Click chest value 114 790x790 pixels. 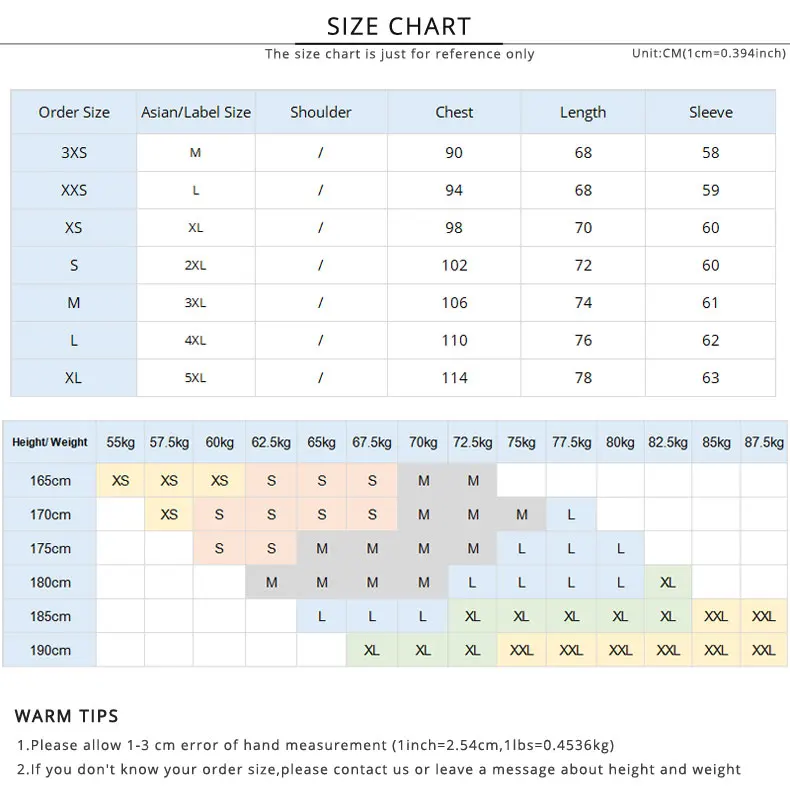point(454,378)
